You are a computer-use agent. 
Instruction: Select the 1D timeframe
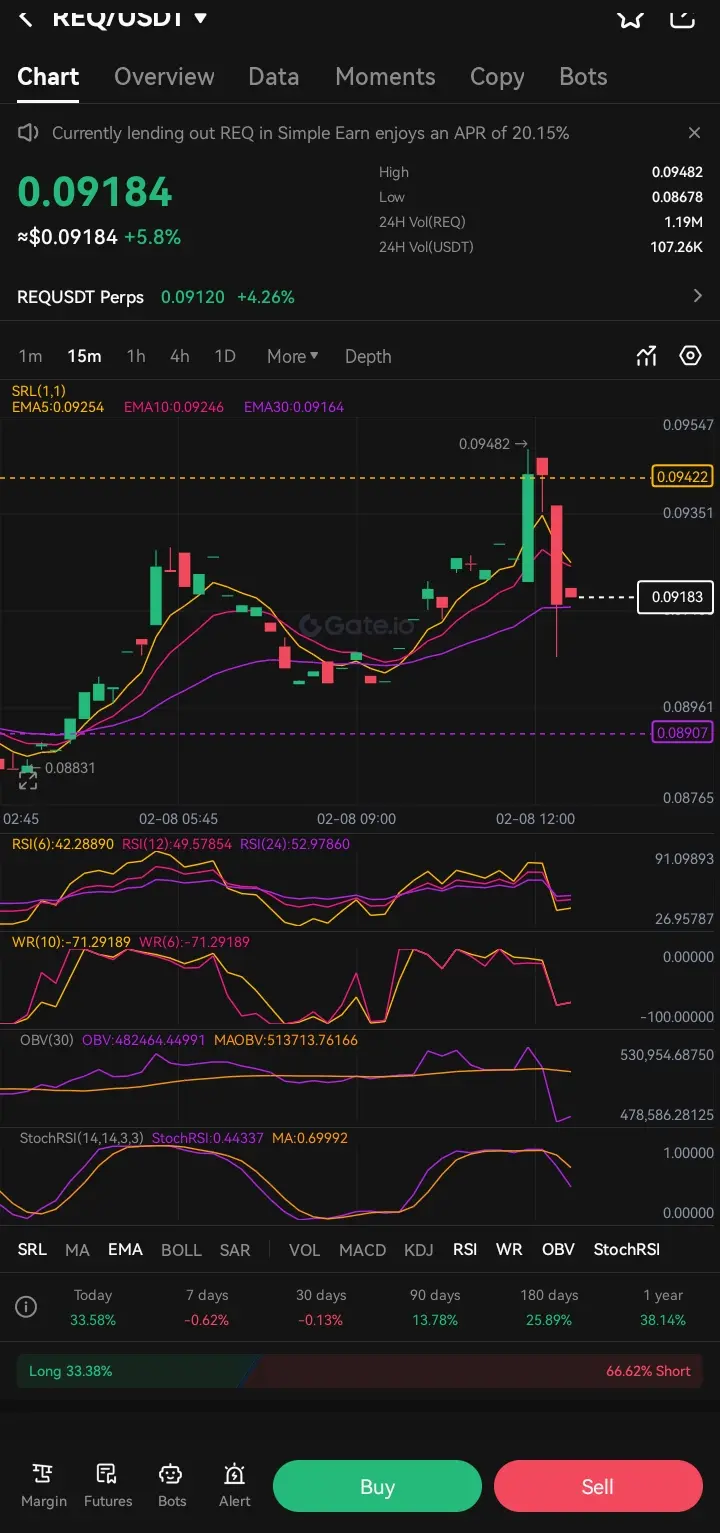[226, 356]
